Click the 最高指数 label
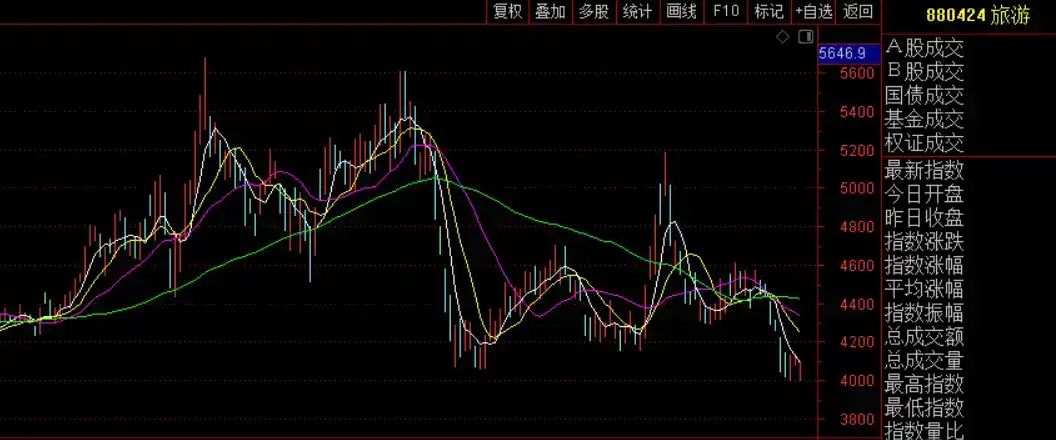The image size is (1056, 440). 924,384
